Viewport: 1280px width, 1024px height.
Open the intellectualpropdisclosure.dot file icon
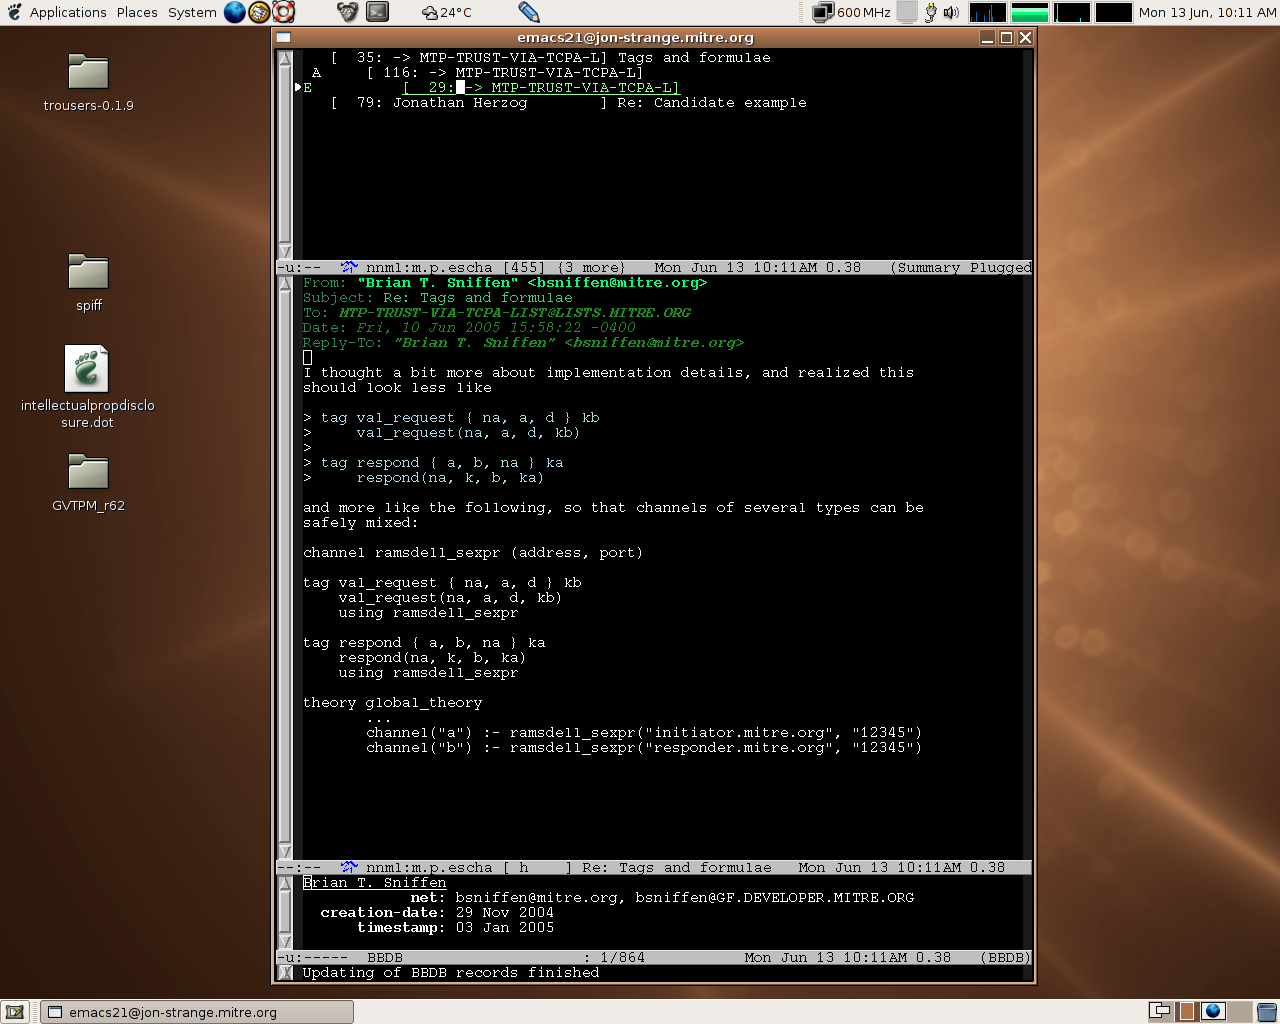click(x=87, y=370)
